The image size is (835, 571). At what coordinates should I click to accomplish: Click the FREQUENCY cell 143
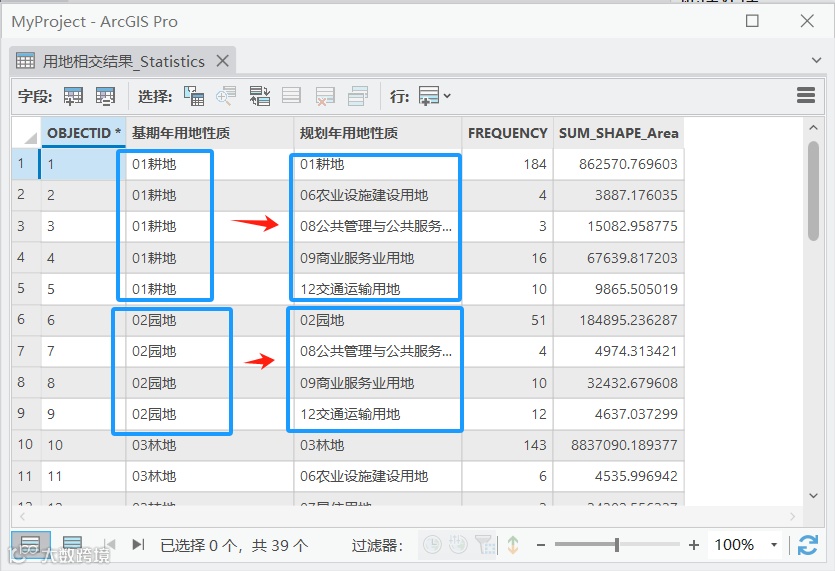click(507, 445)
